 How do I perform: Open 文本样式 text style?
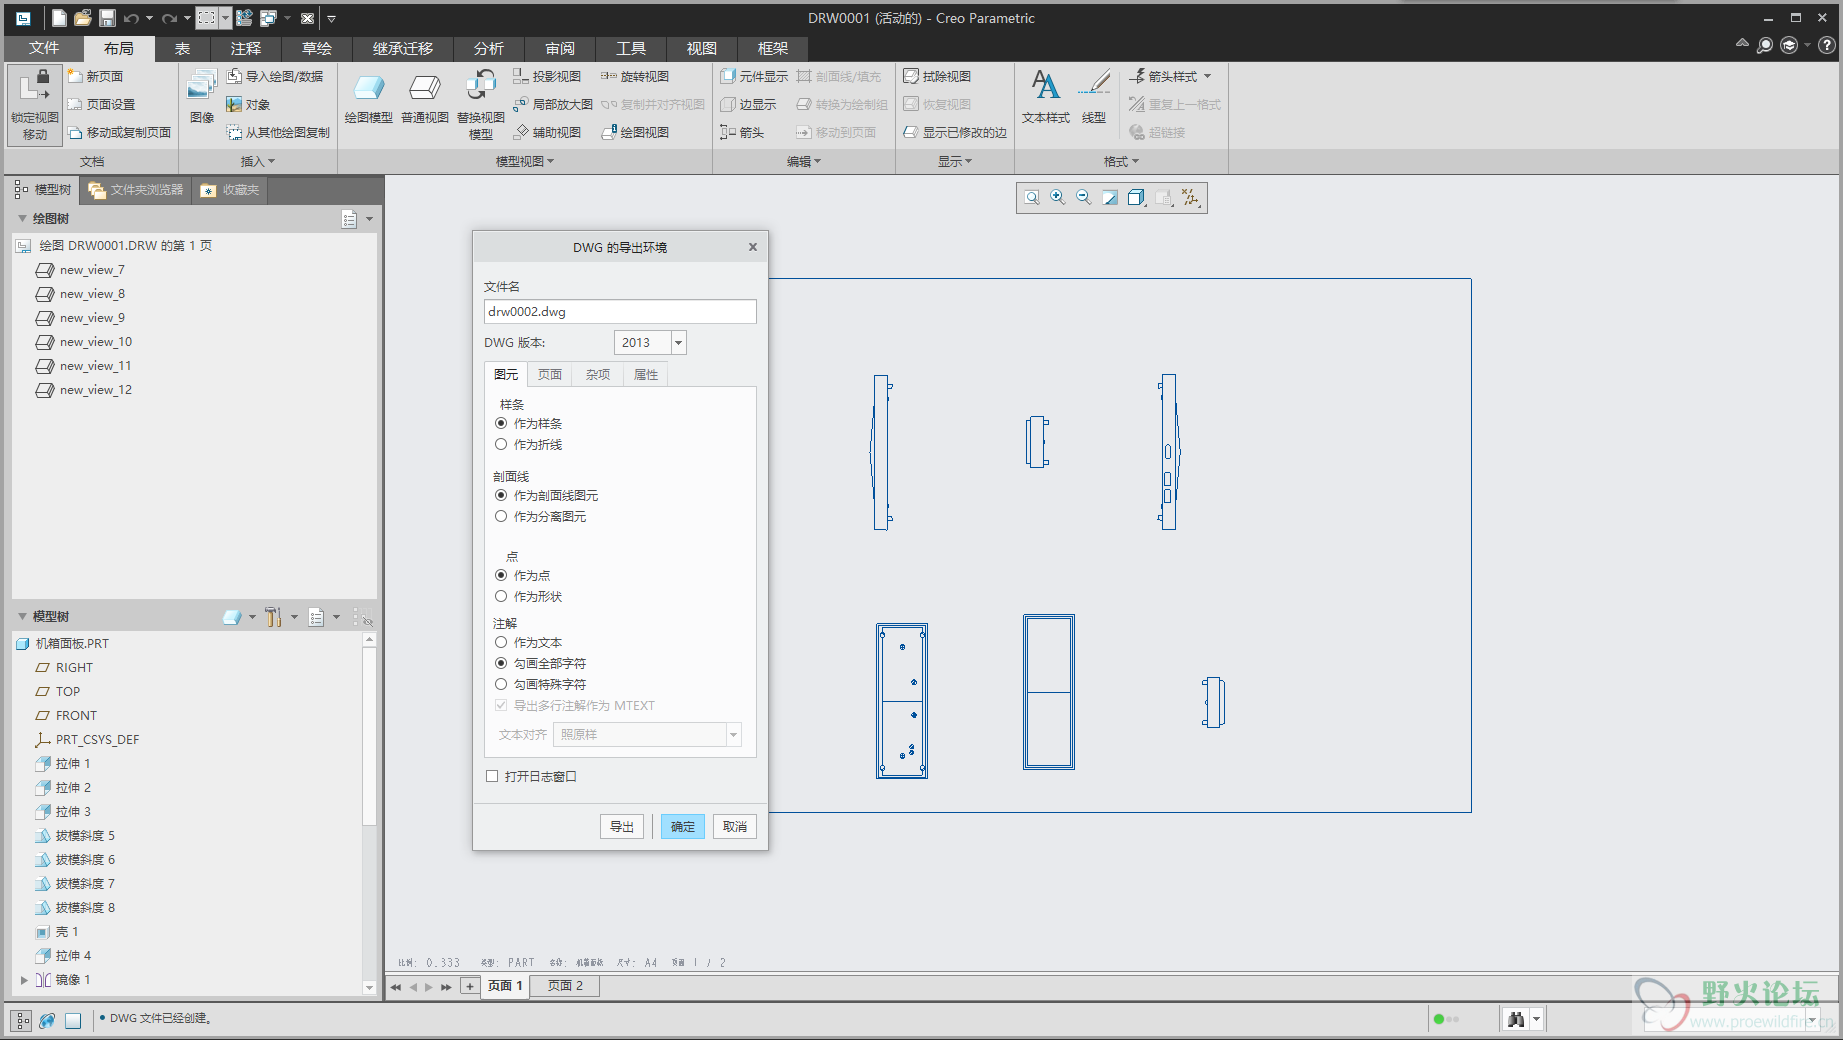[x=1046, y=97]
